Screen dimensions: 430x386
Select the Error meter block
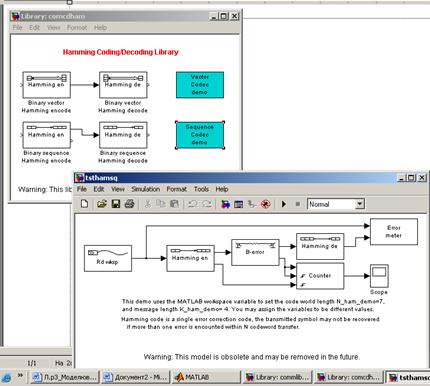[394, 232]
